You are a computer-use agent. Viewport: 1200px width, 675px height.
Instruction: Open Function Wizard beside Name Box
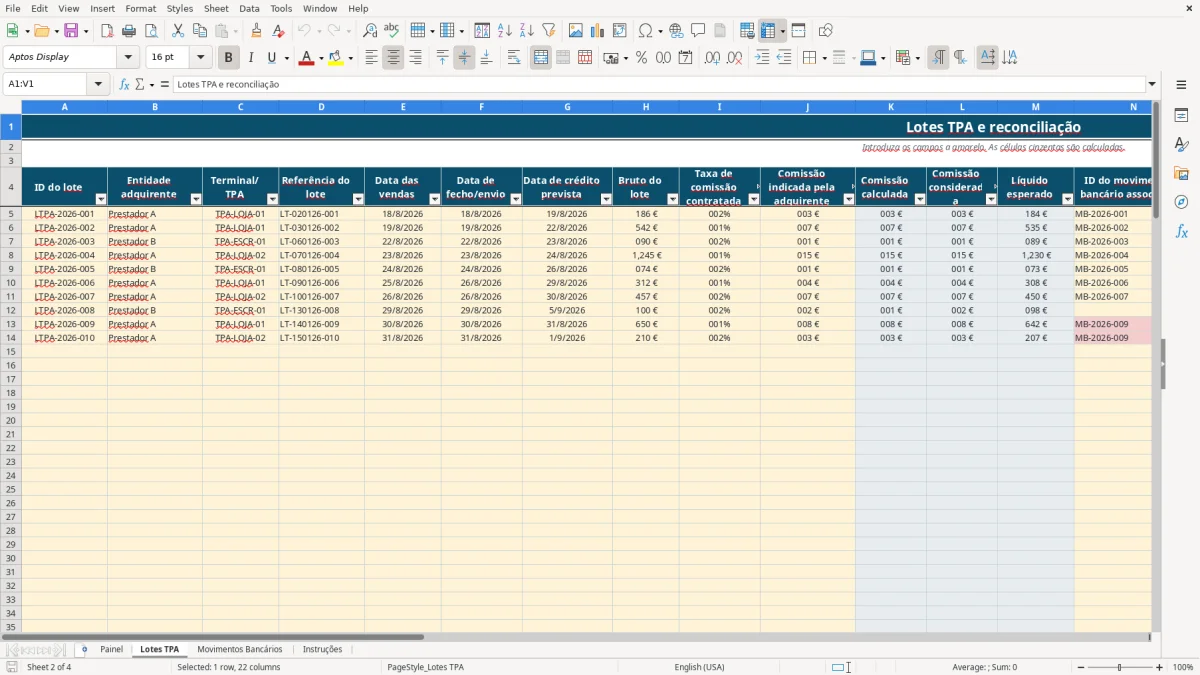pyautogui.click(x=125, y=84)
